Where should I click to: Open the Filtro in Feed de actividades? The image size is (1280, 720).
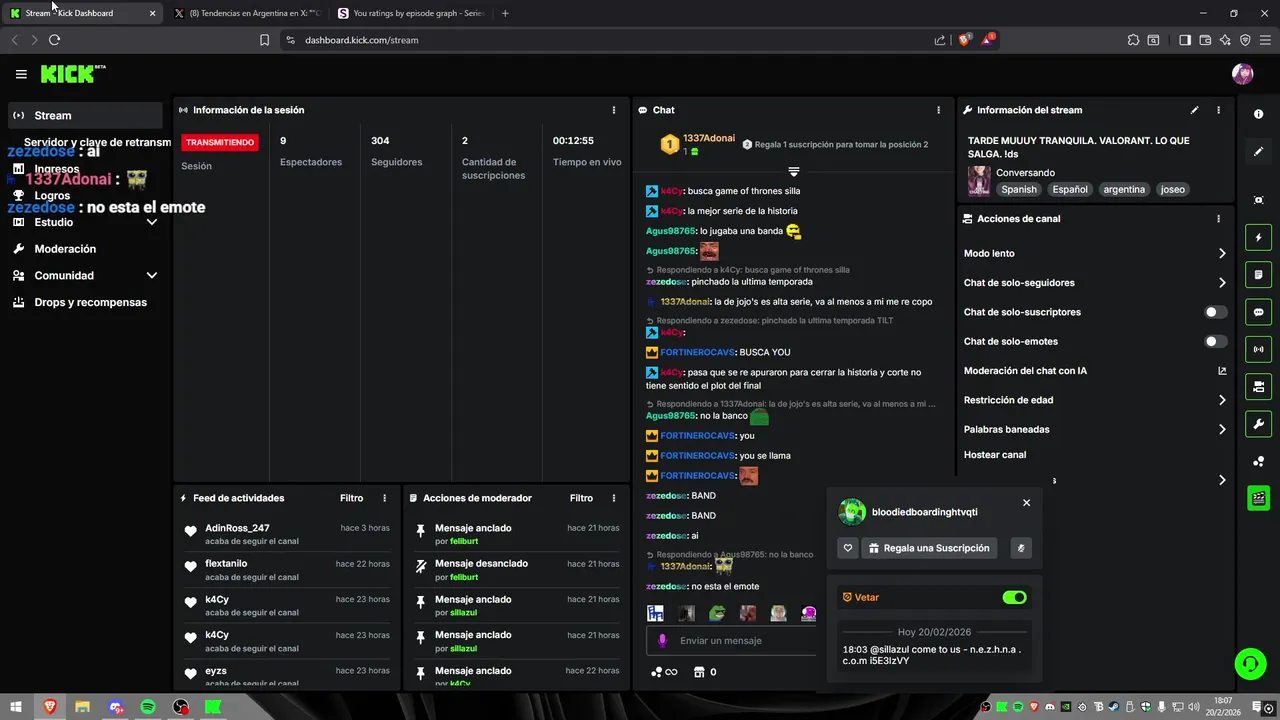(x=351, y=498)
